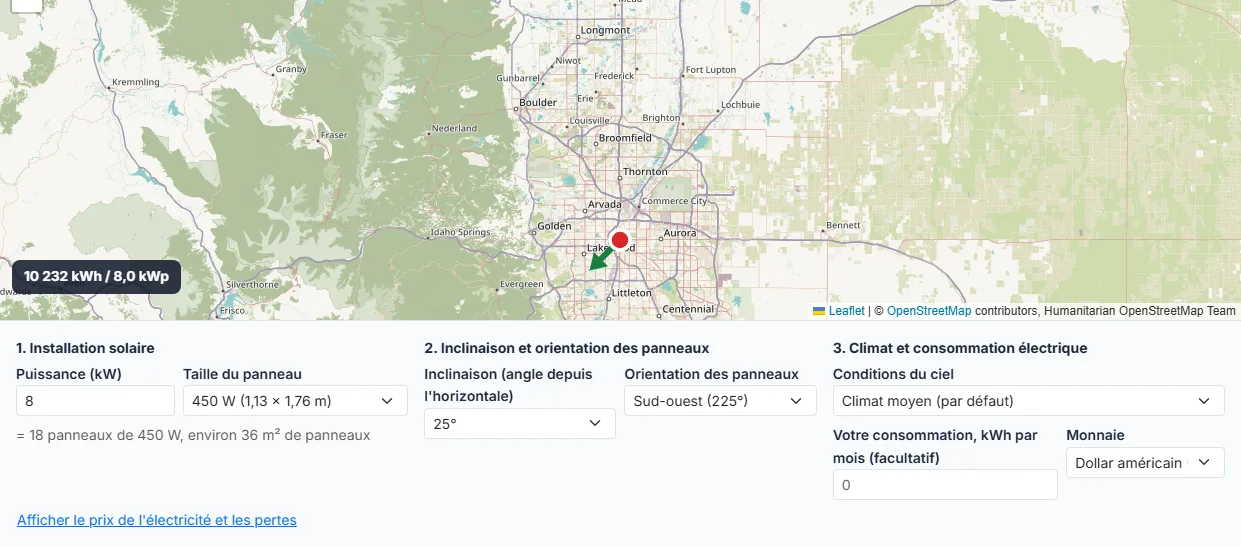The image size is (1241, 547).
Task: Click the 10 232 kWh / 8,0 kWp badge
Action: (96, 276)
